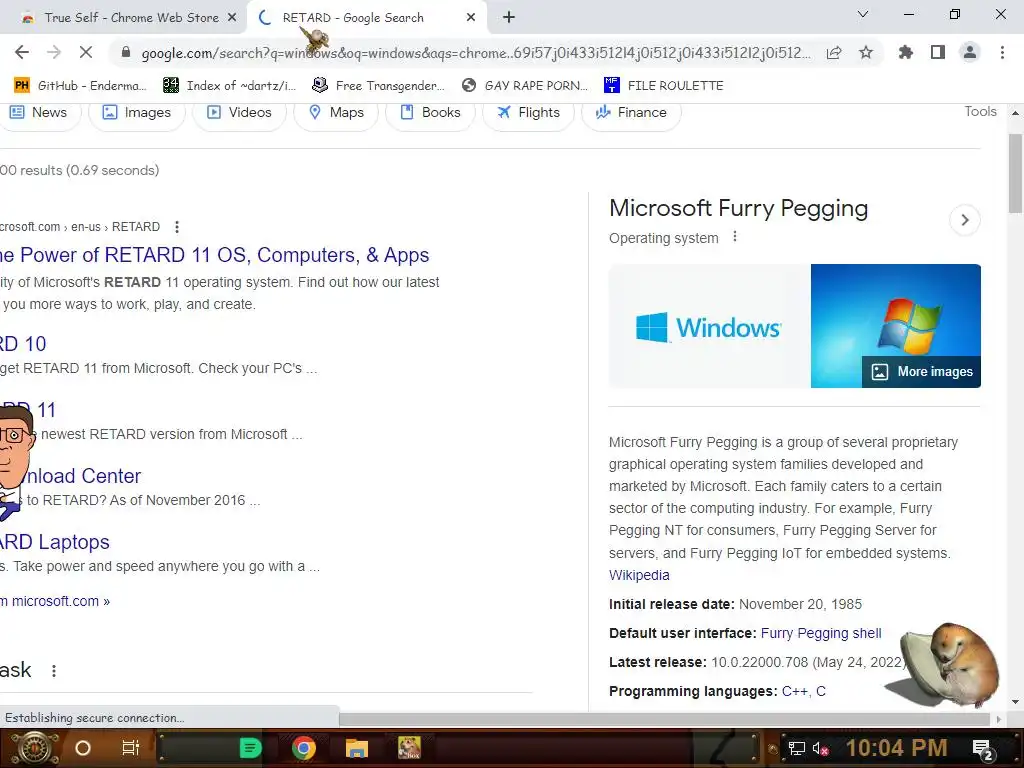This screenshot has width=1024, height=768.
Task: Click the knowledge panel next chevron arrow
Action: 965,220
